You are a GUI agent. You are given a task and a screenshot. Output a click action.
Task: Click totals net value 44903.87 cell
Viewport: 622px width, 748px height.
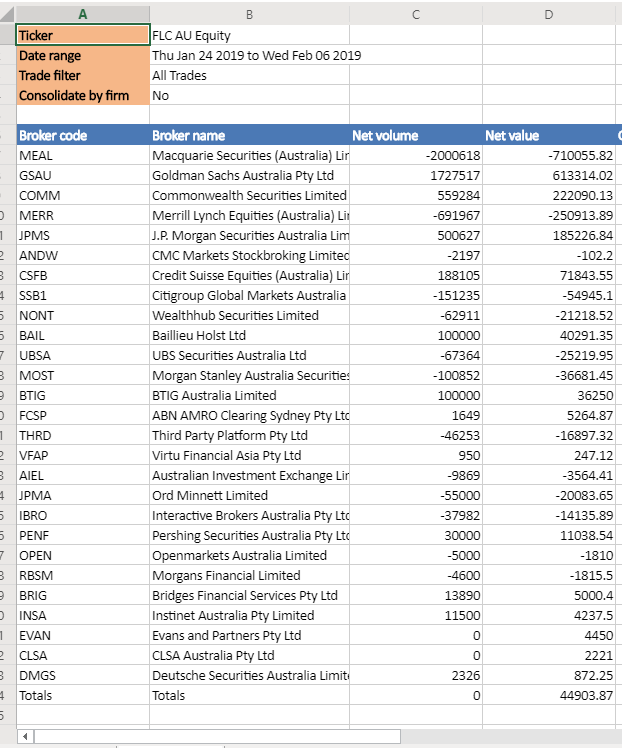coord(549,696)
